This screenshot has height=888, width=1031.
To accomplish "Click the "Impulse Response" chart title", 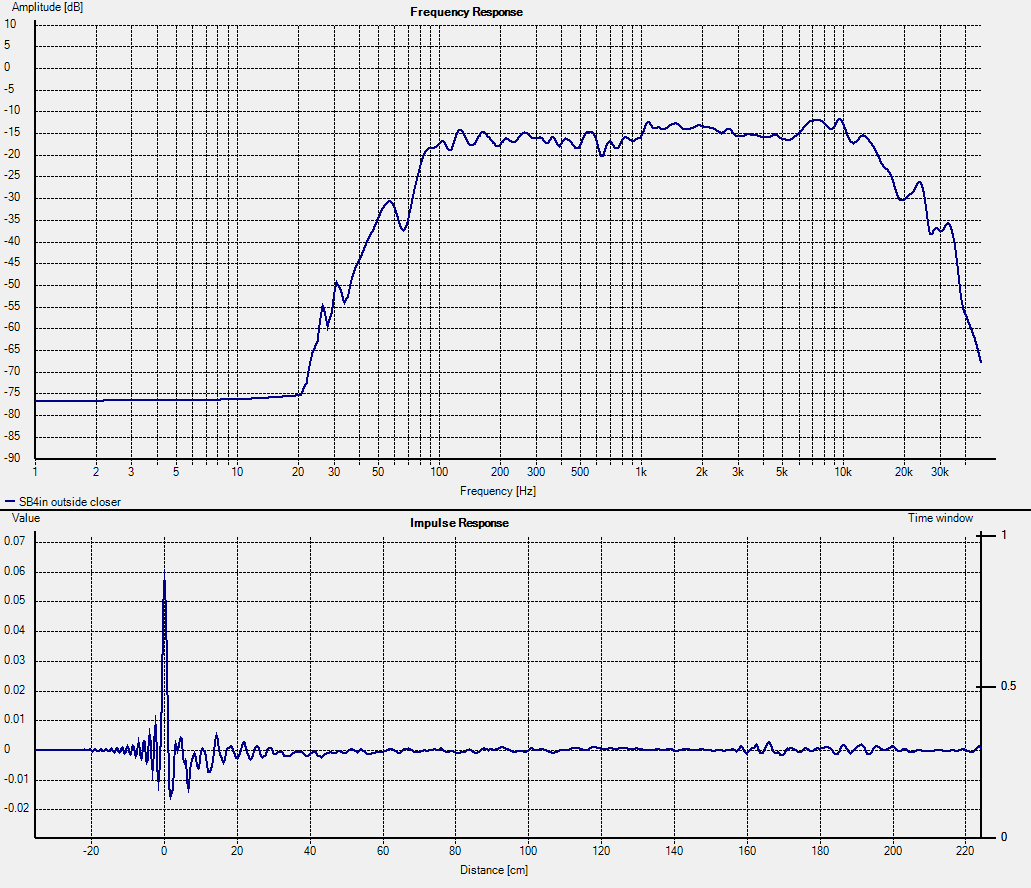I will pos(459,523).
